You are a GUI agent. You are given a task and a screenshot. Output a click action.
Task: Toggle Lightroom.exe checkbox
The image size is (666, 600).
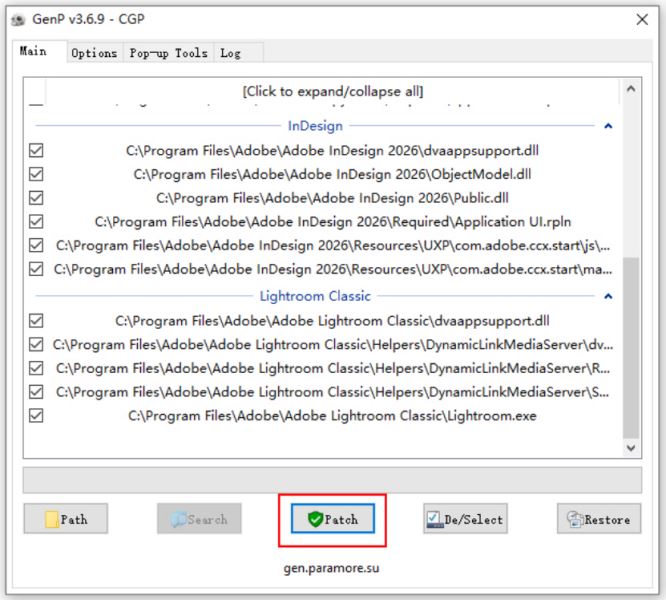(x=36, y=415)
